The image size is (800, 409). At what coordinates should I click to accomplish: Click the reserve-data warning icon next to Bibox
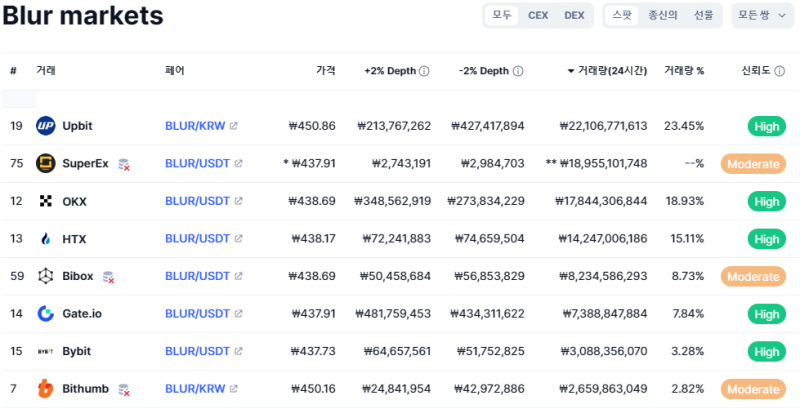tap(108, 277)
